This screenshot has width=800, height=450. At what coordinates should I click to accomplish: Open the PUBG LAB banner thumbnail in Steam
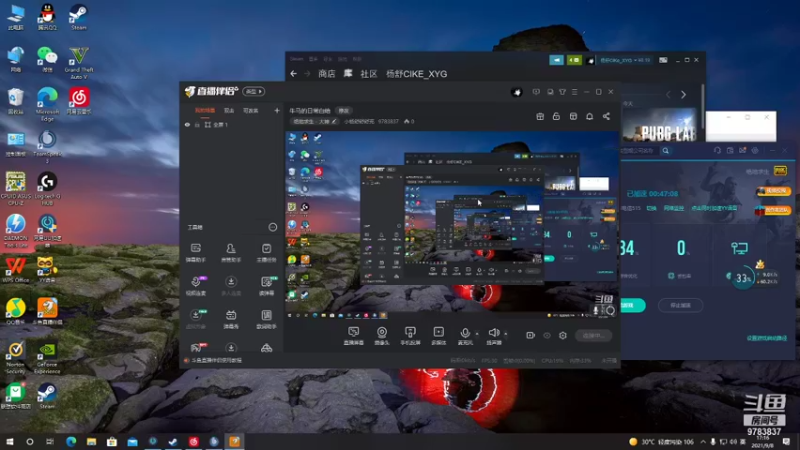coord(660,125)
